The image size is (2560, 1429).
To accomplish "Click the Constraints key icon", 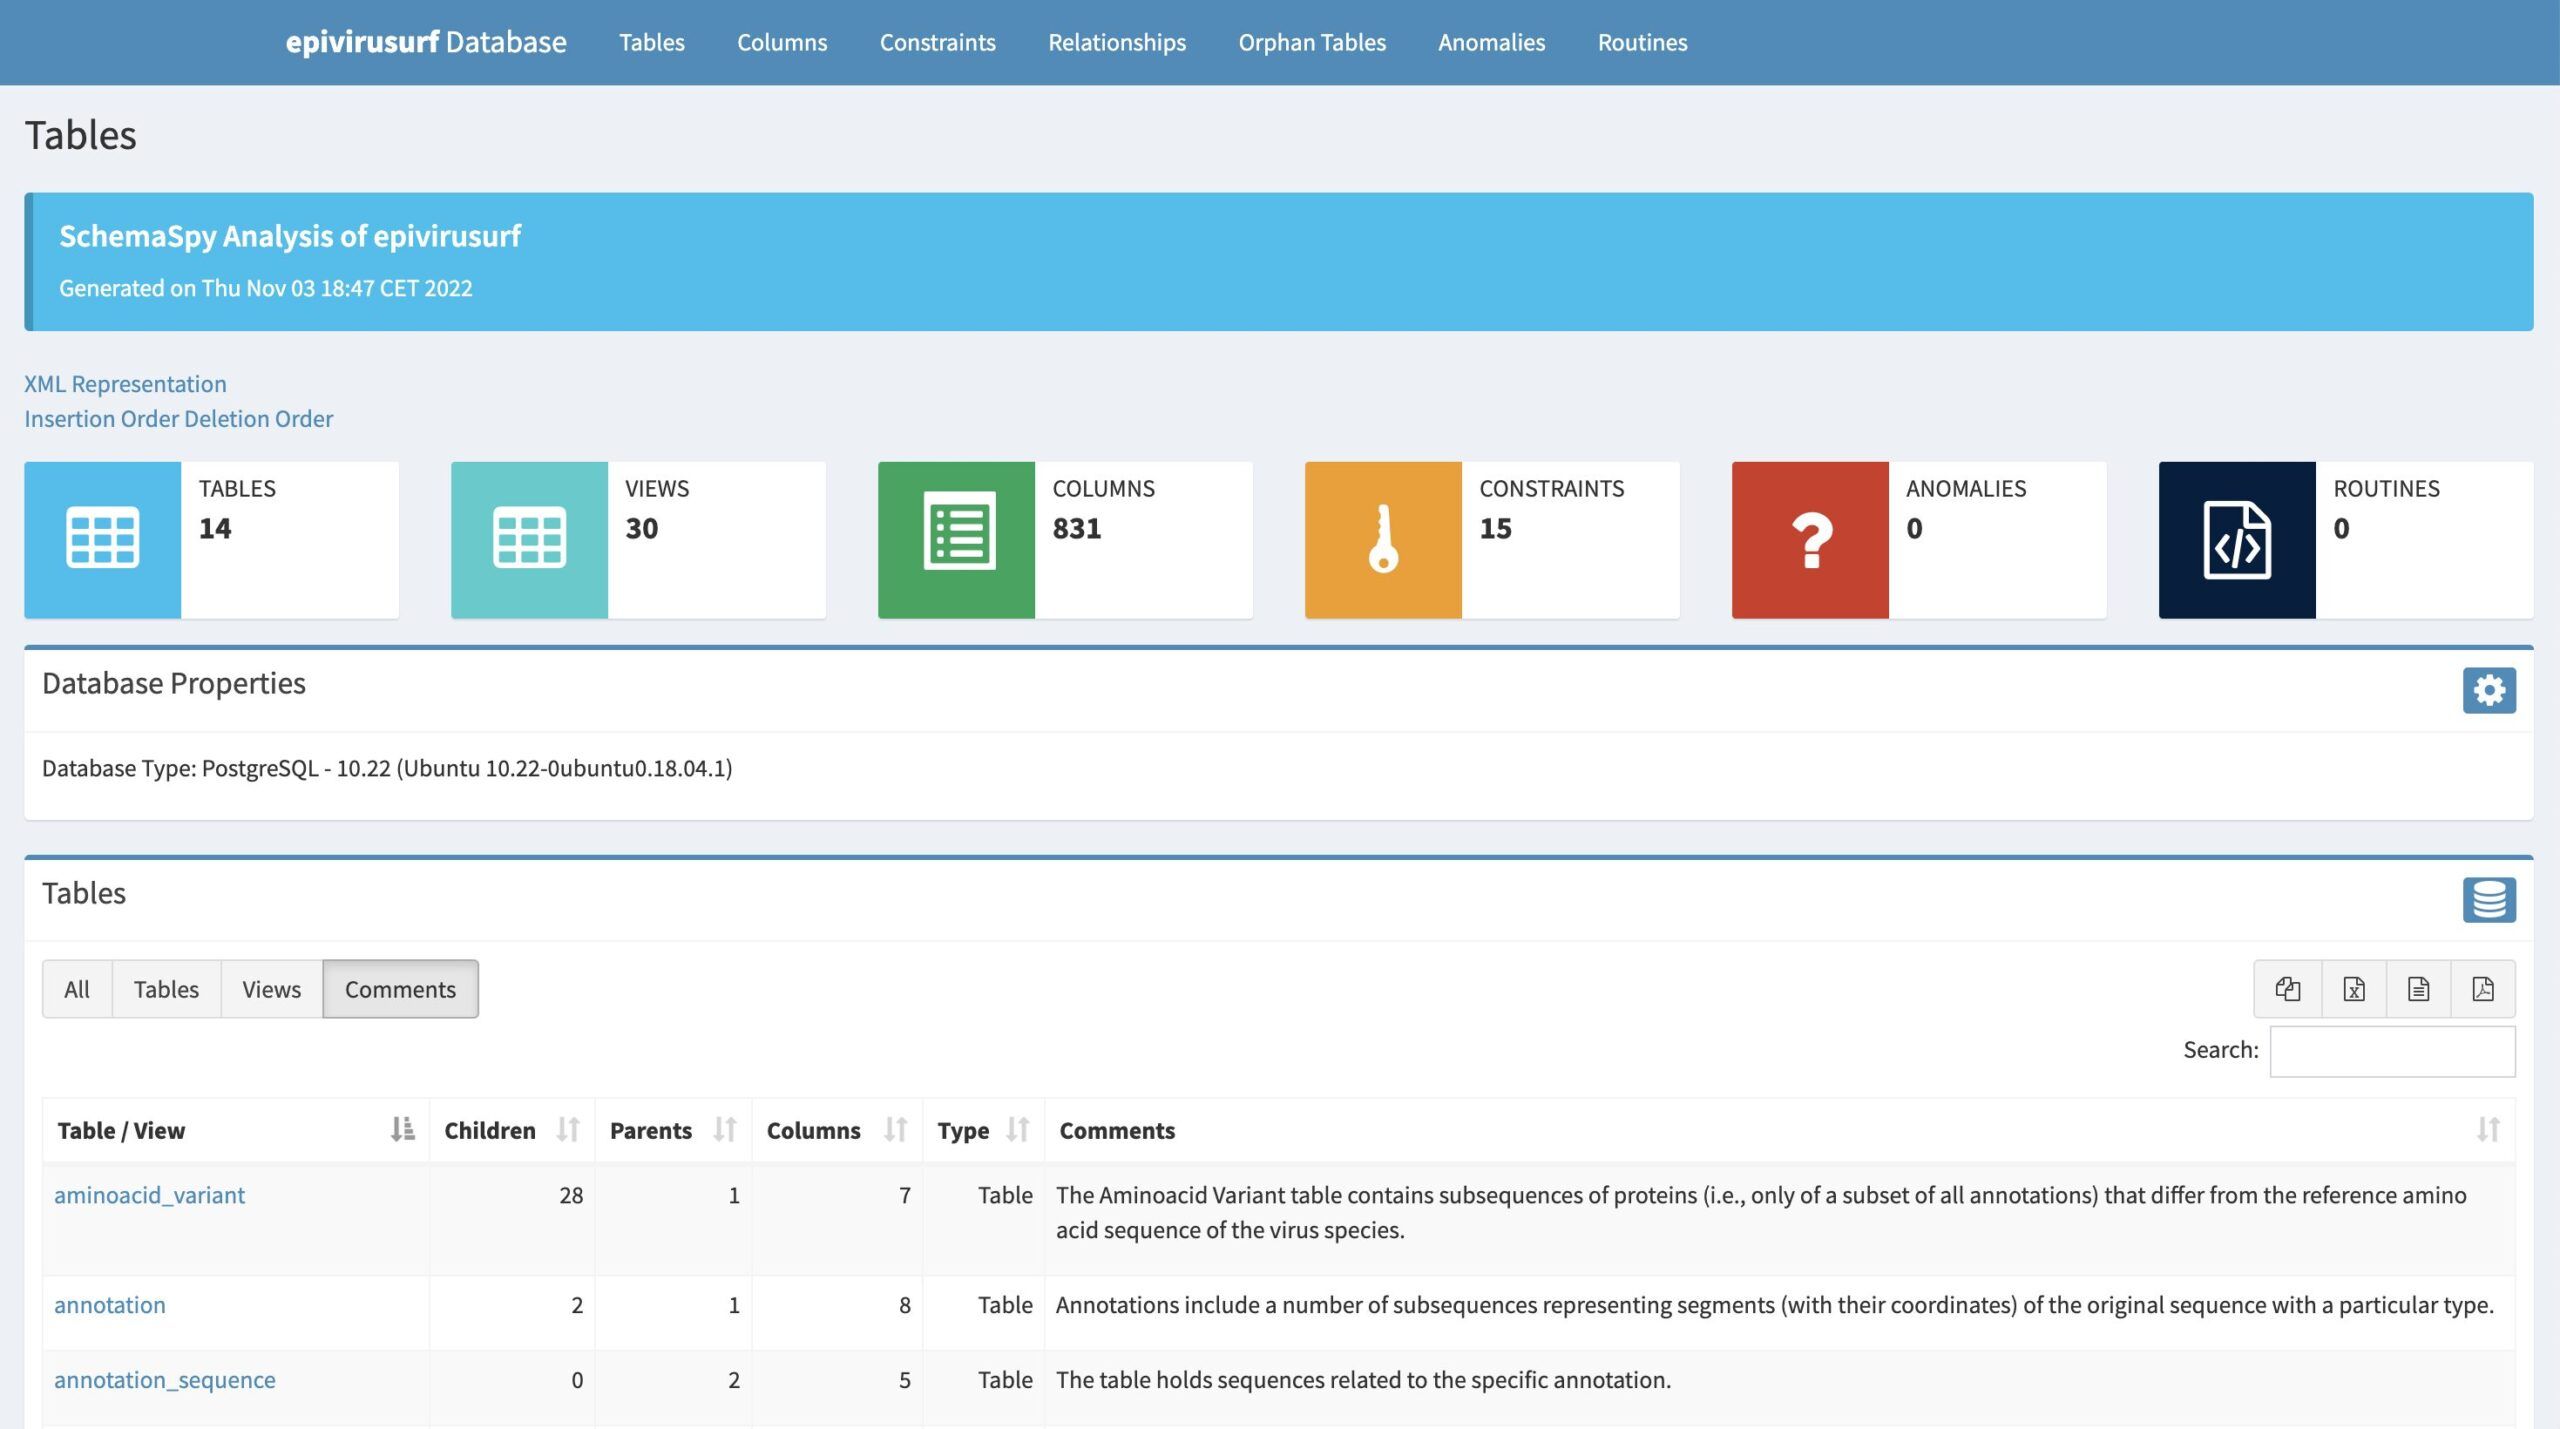I will pos(1383,539).
